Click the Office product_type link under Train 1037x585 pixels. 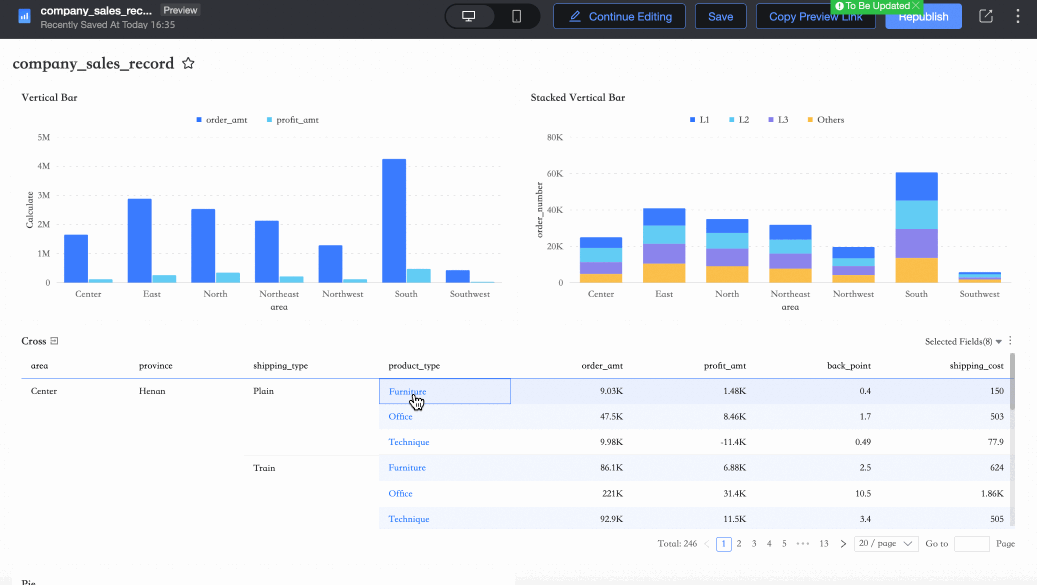(400, 494)
